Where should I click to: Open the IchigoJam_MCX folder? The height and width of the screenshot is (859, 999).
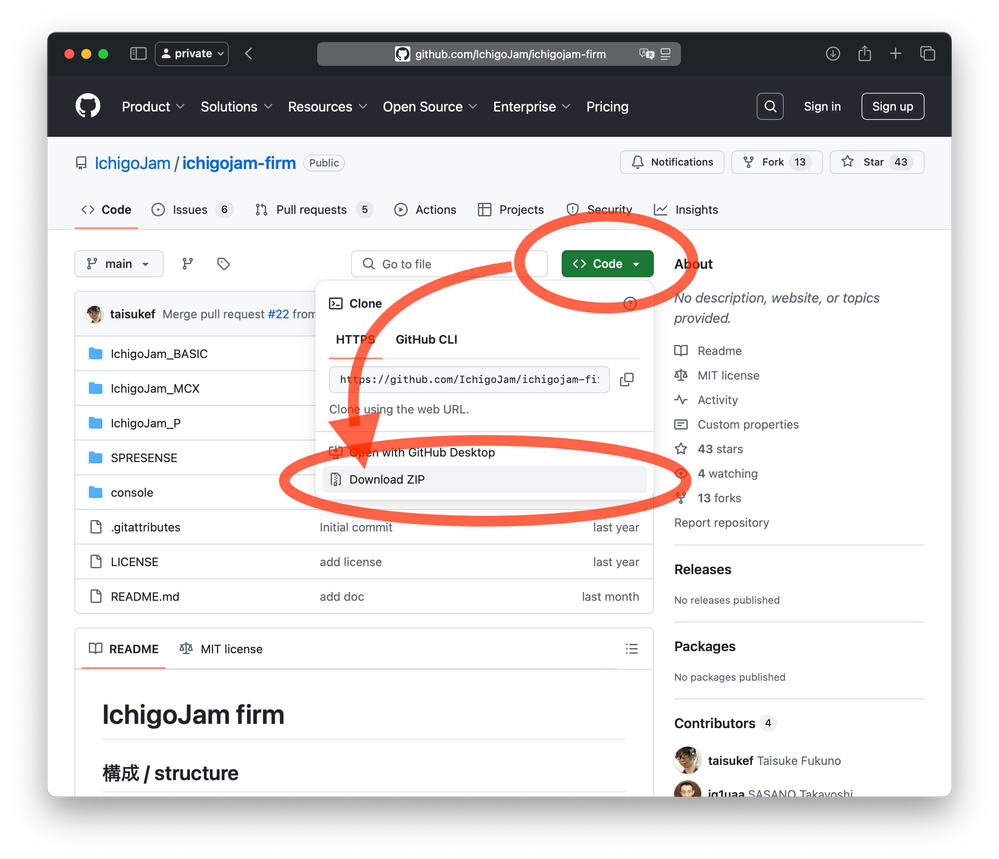tap(155, 389)
